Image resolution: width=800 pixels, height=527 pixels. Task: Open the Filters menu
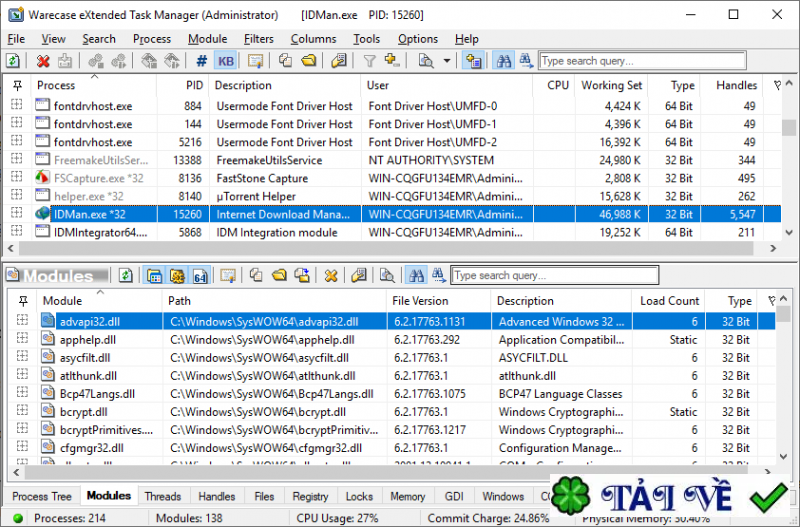(x=258, y=39)
